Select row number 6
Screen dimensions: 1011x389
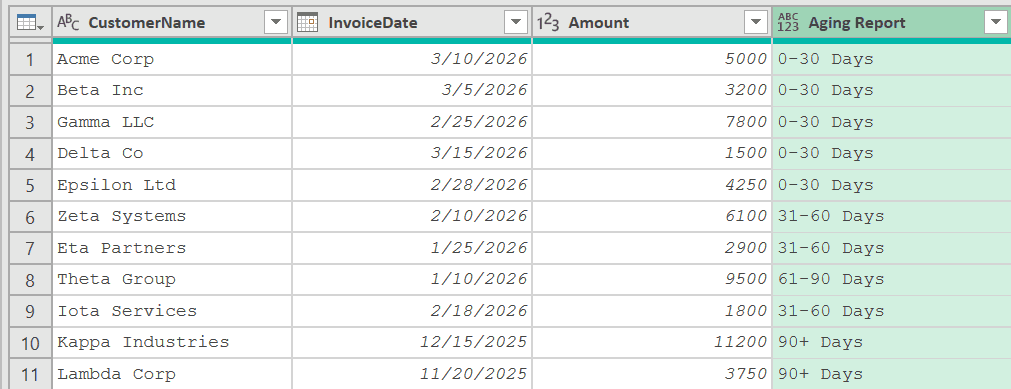point(30,217)
